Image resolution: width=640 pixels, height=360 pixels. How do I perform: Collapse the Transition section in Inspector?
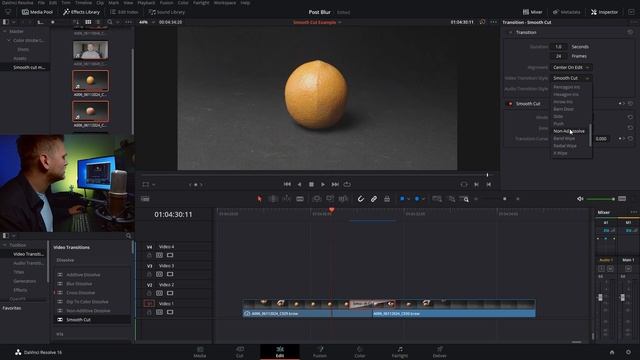pos(510,32)
